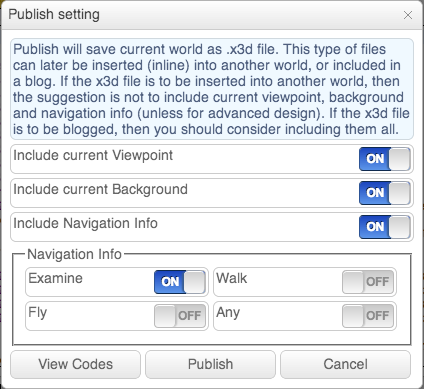The height and width of the screenshot is (389, 424).
Task: Enable the Any navigation toggle
Action: [x=368, y=316]
